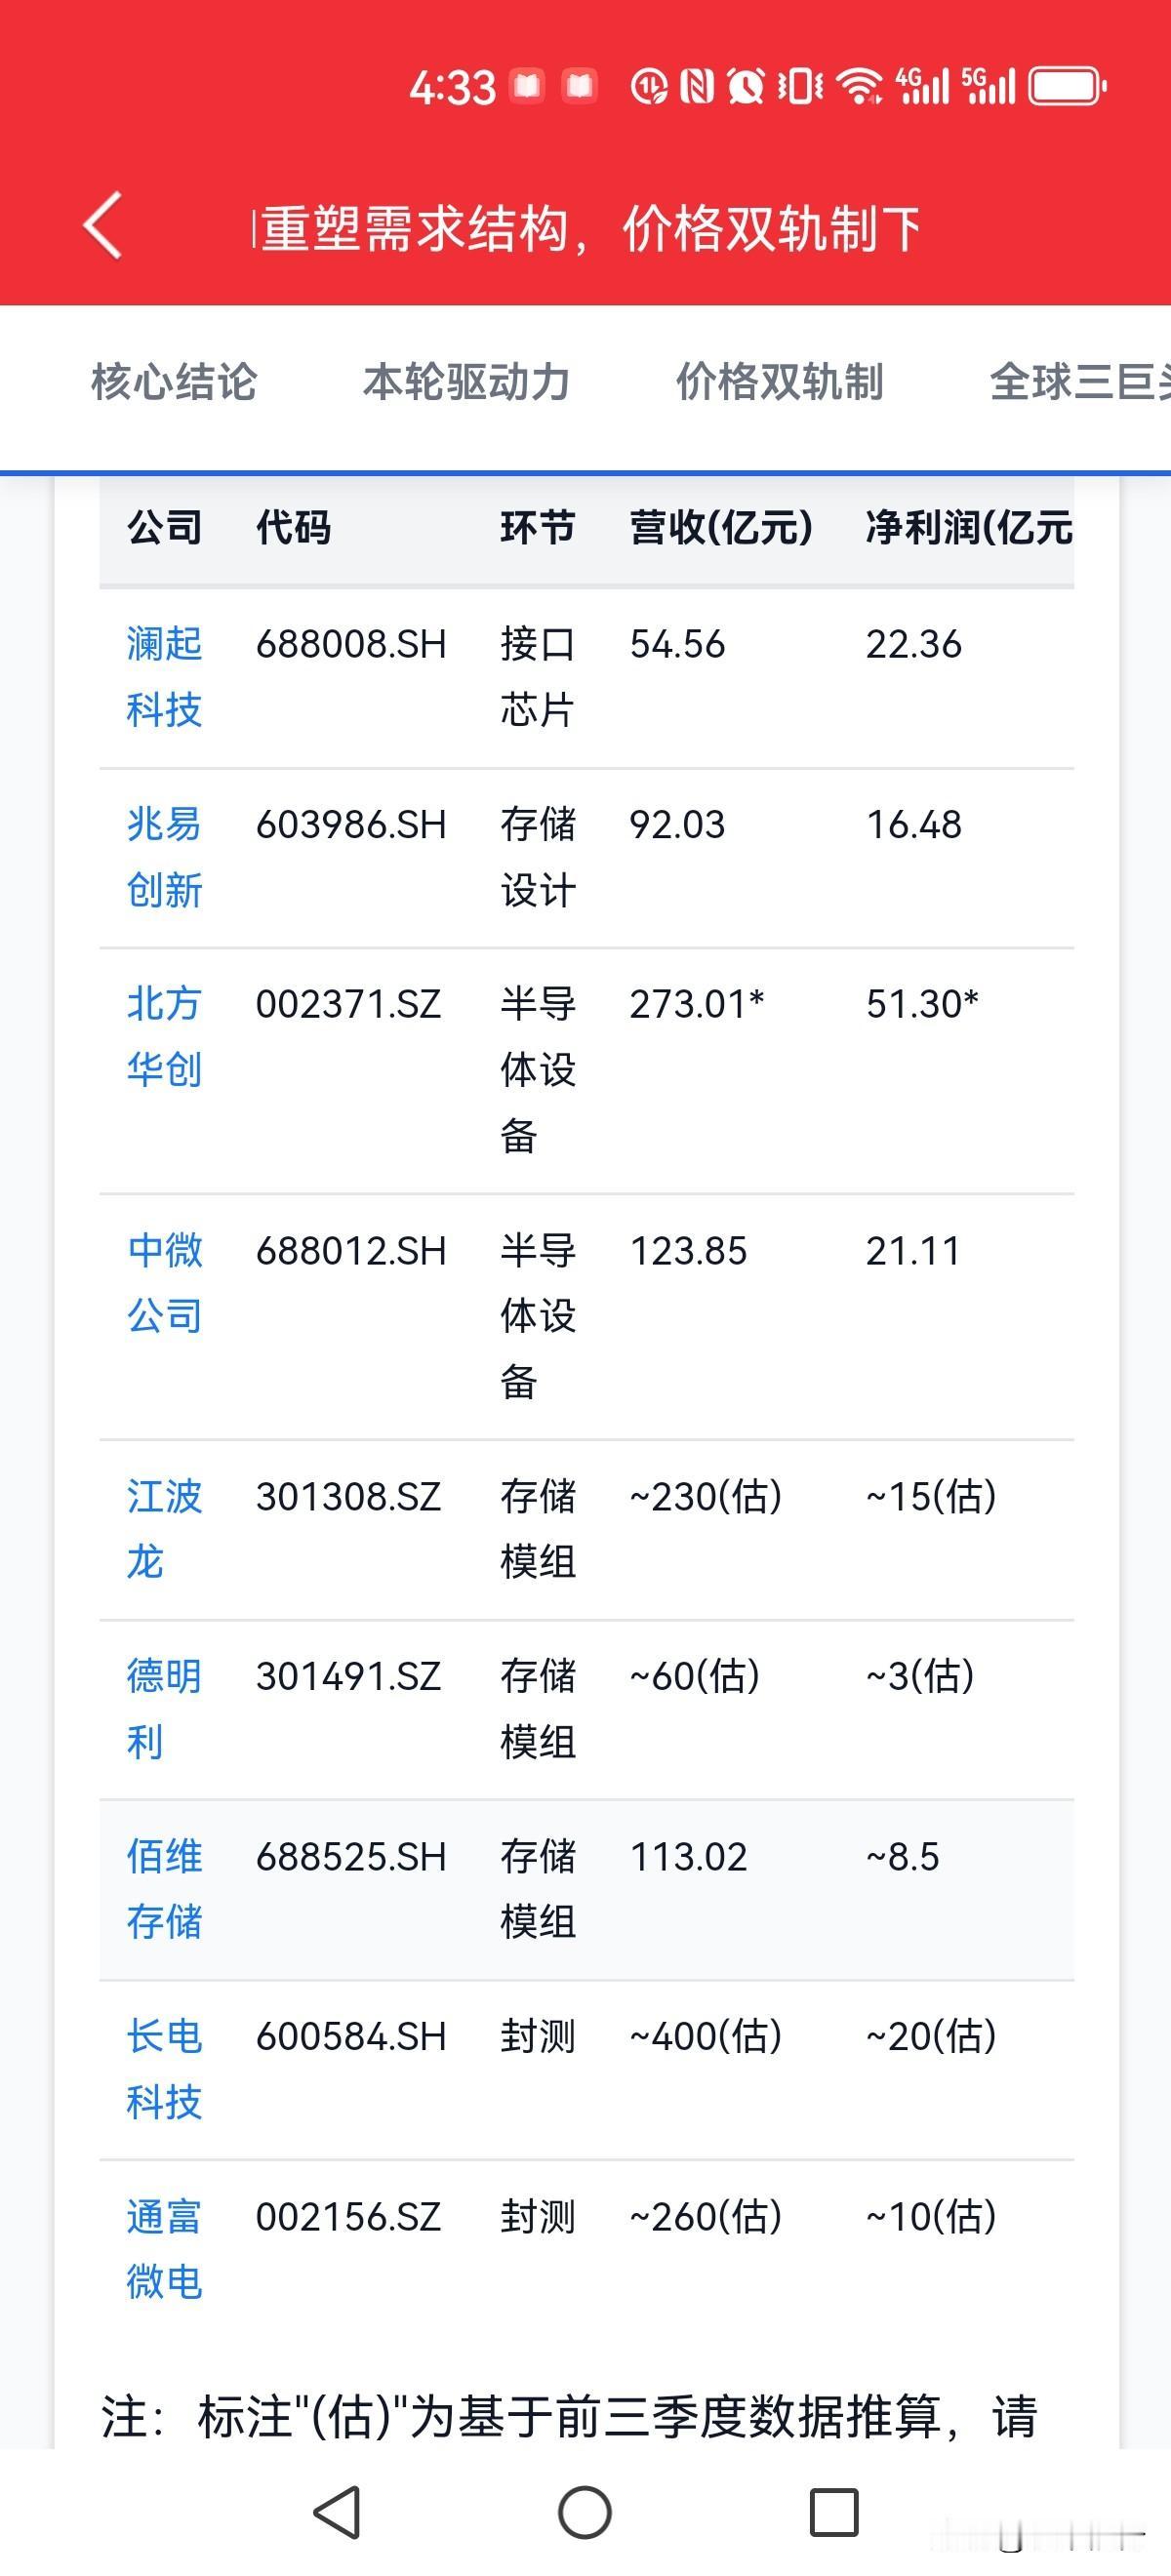Tap the Android home circle button
The width and height of the screenshot is (1171, 2576).
[x=585, y=2511]
